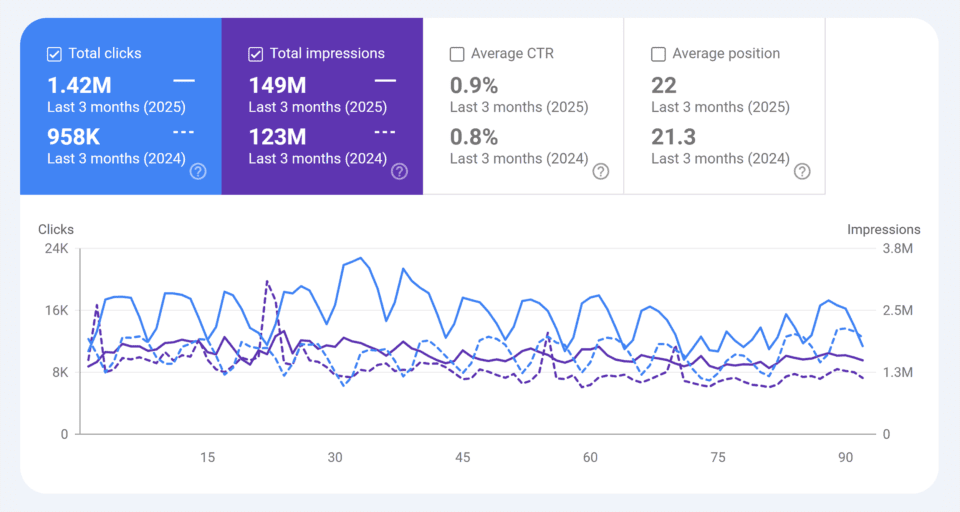
Task: Click day 75 on the x-axis
Action: click(x=718, y=457)
